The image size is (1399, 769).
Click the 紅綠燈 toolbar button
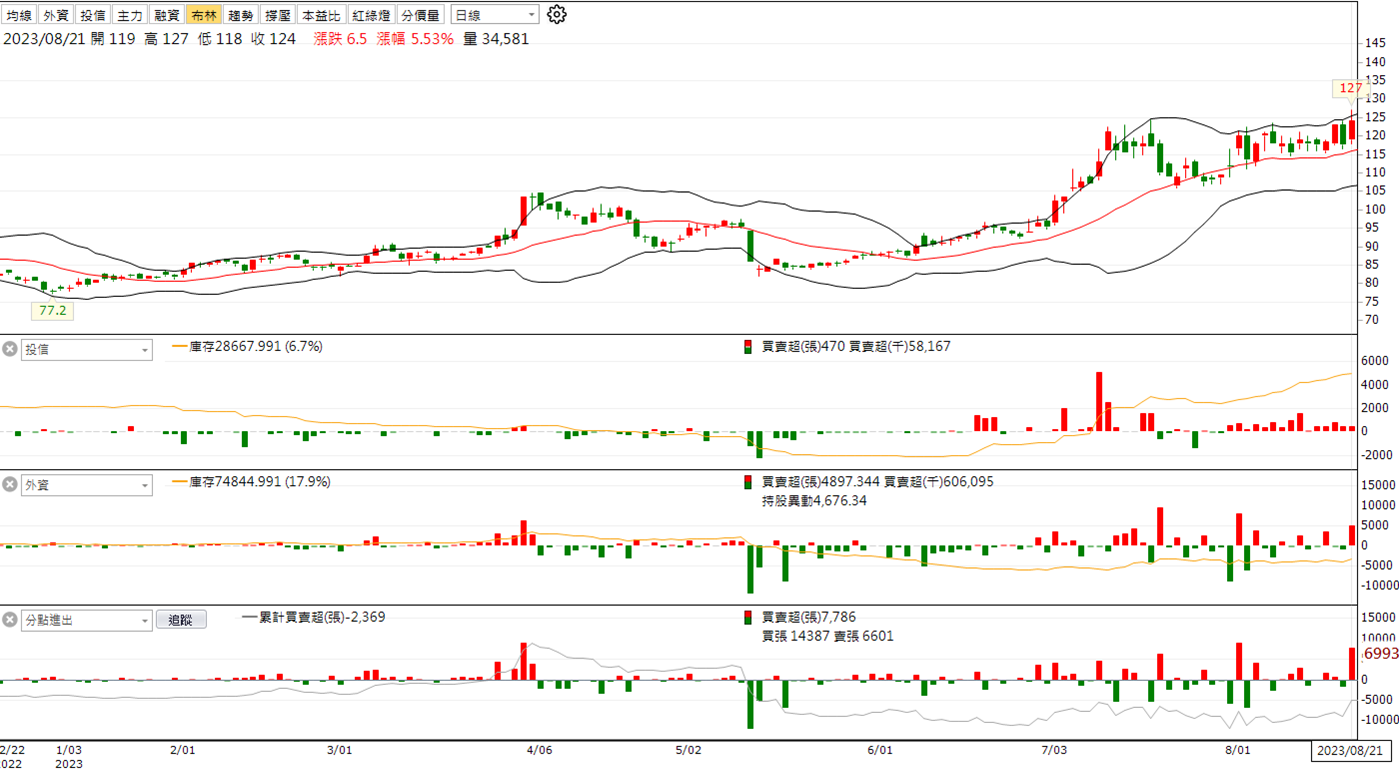coord(370,15)
